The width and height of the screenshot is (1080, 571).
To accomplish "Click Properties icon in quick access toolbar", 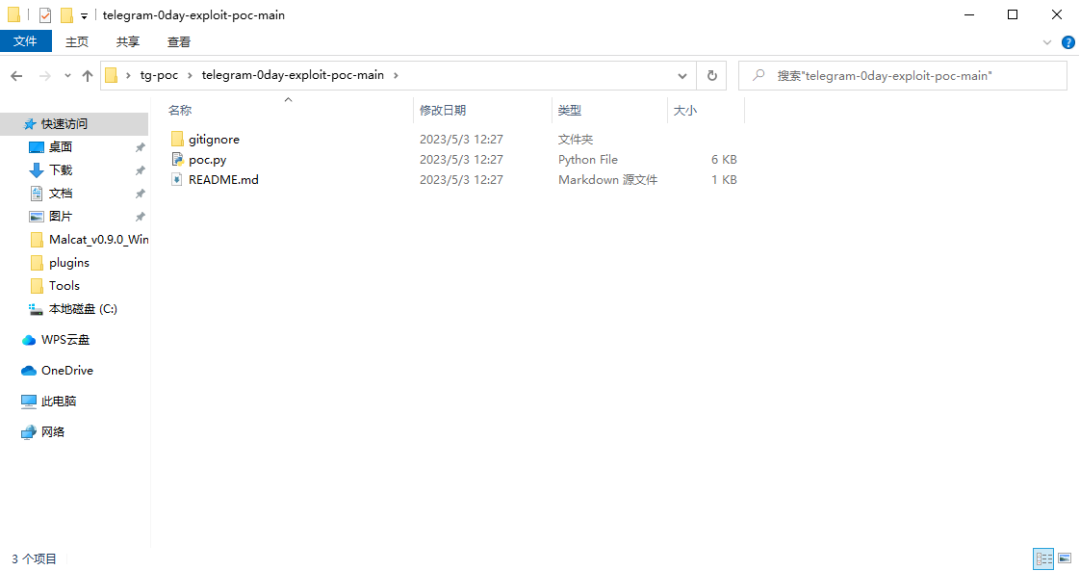I will [x=45, y=14].
